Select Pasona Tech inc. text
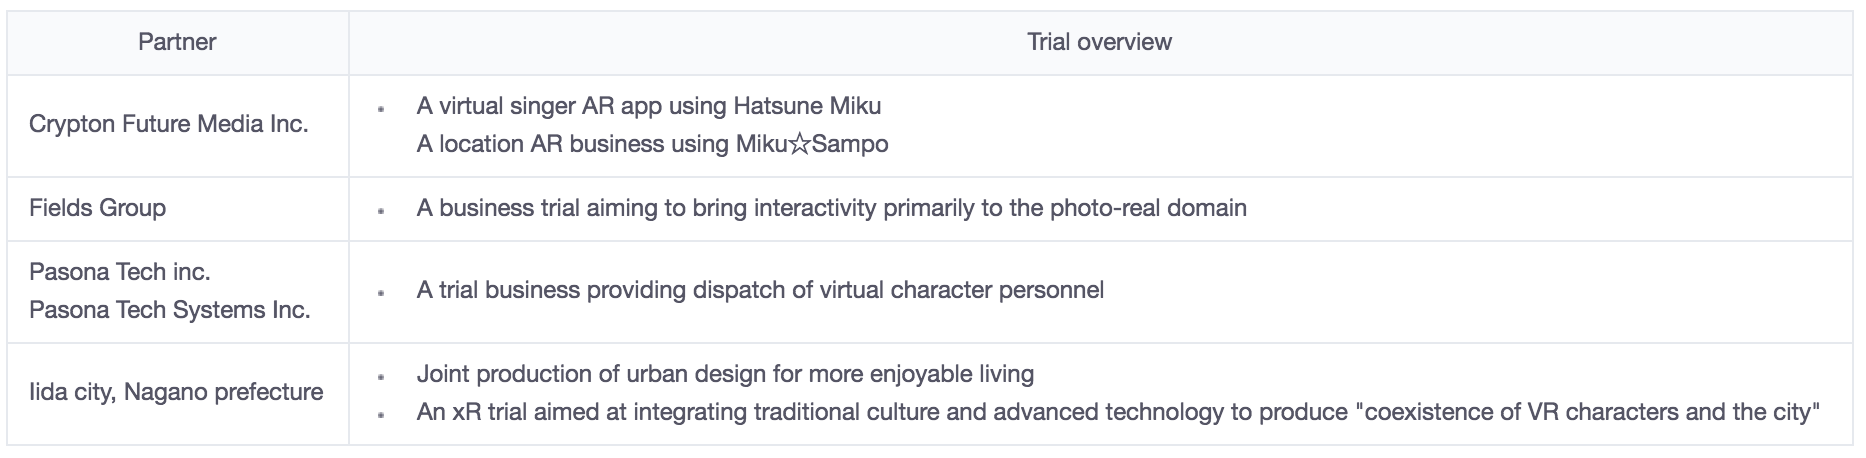The image size is (1866, 458). (120, 272)
